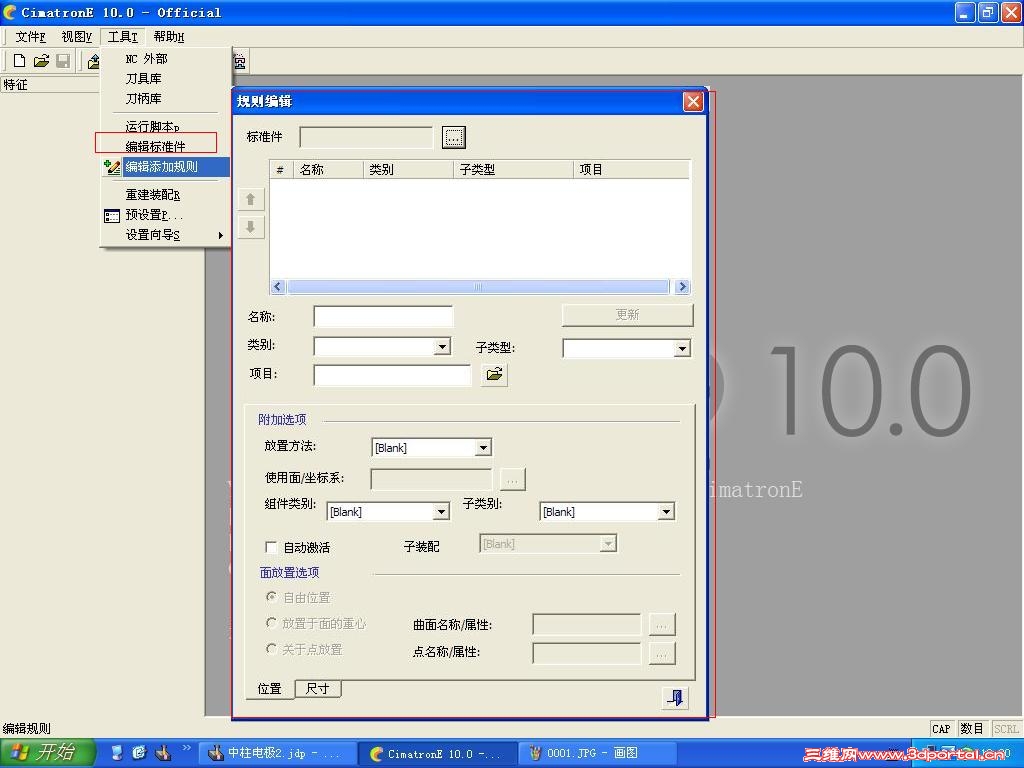Click the Open file toolbar icon
1024x768 pixels.
41,61
